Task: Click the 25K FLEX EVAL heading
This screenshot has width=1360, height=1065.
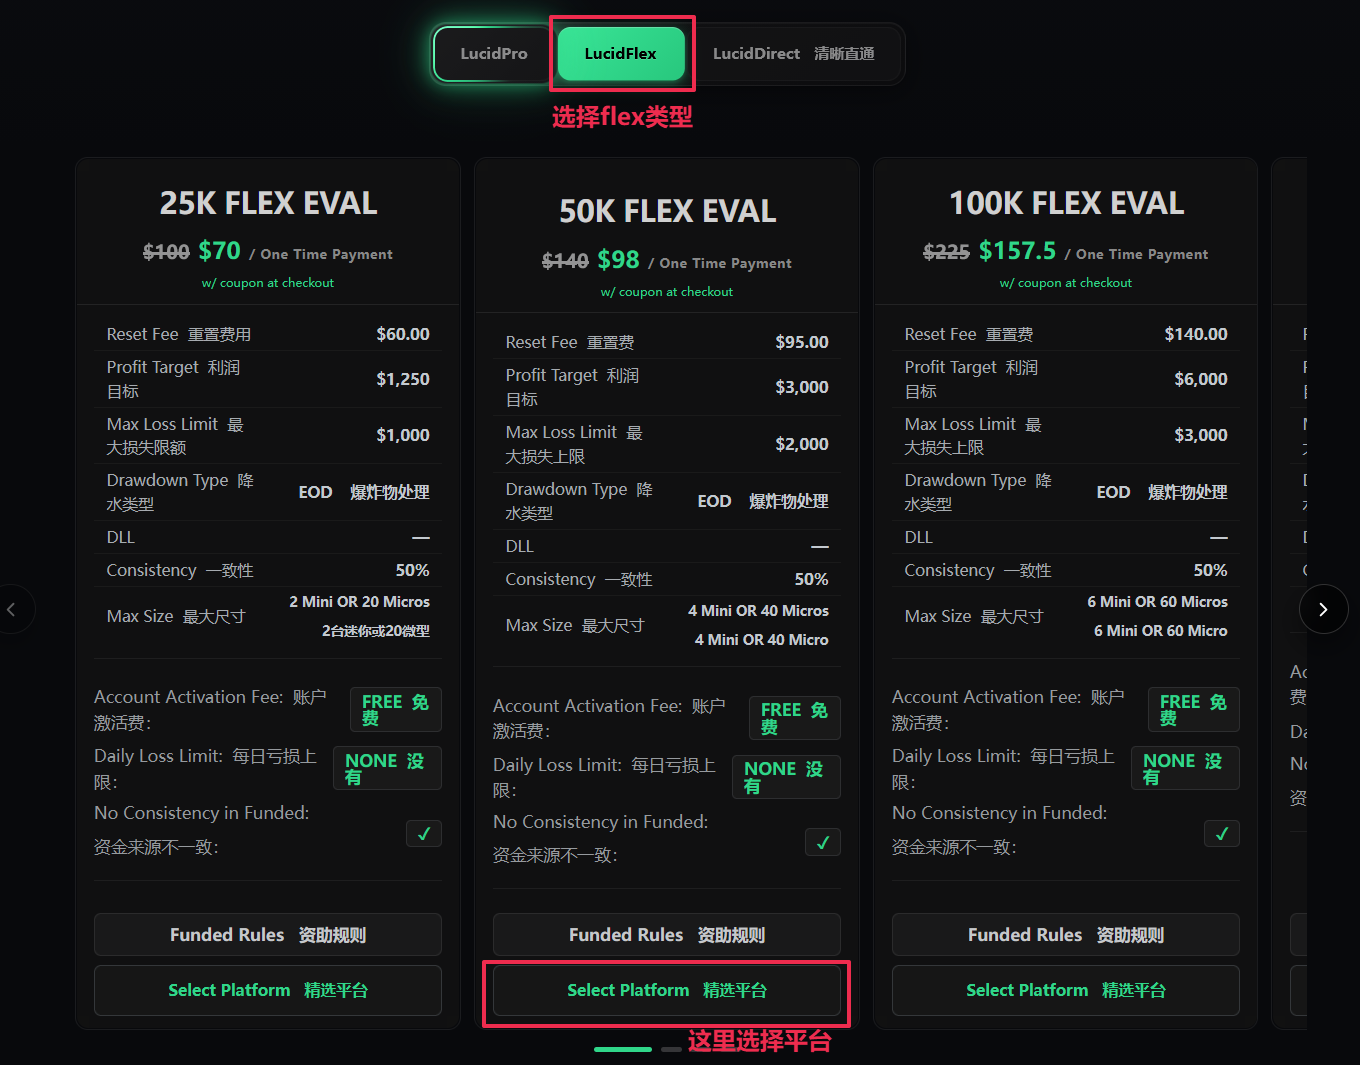Action: (x=268, y=203)
